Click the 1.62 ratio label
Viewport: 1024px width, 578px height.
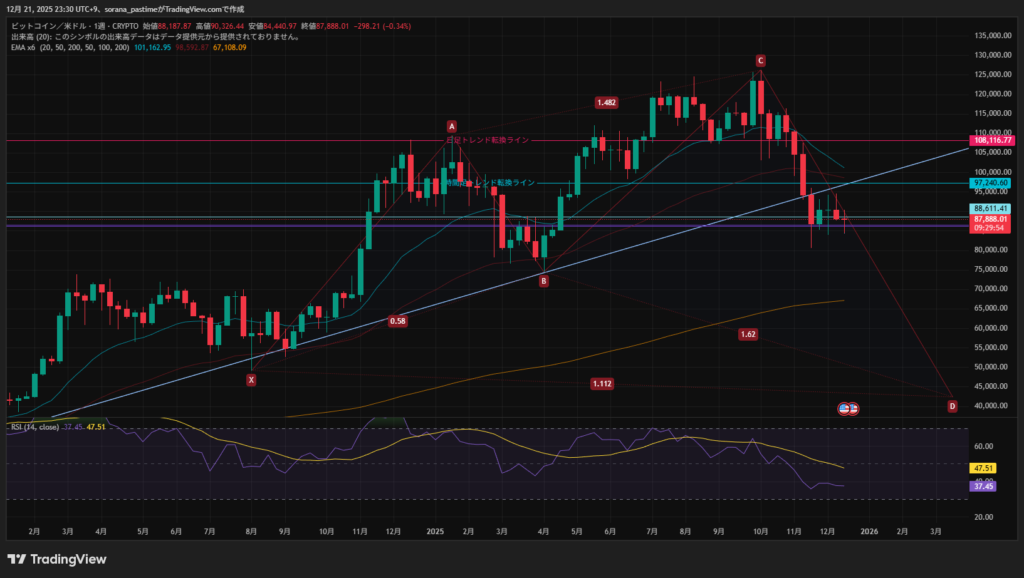point(748,334)
